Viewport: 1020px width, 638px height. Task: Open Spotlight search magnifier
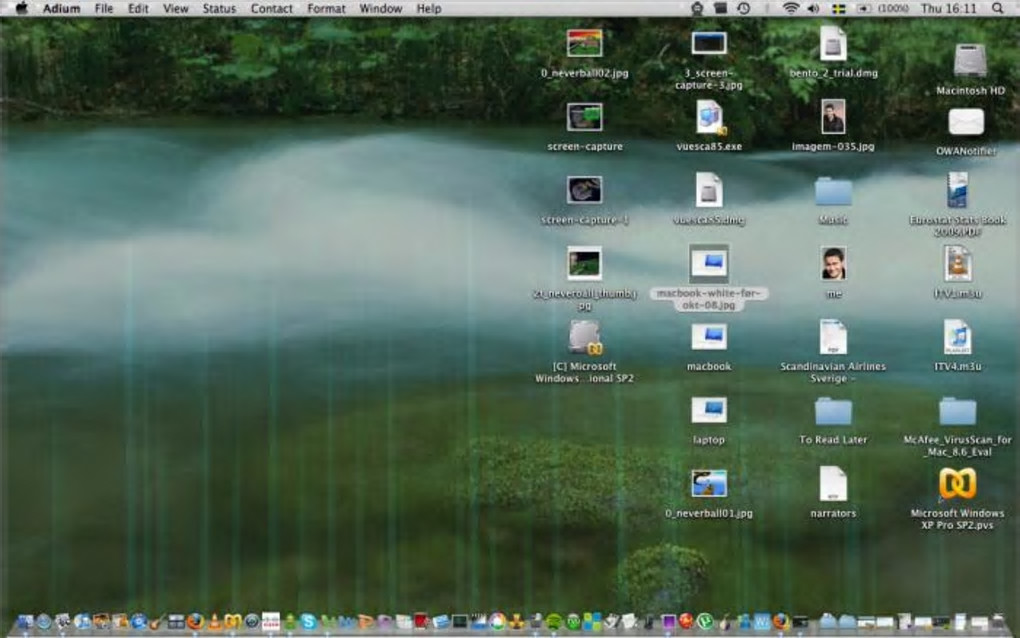pos(997,8)
